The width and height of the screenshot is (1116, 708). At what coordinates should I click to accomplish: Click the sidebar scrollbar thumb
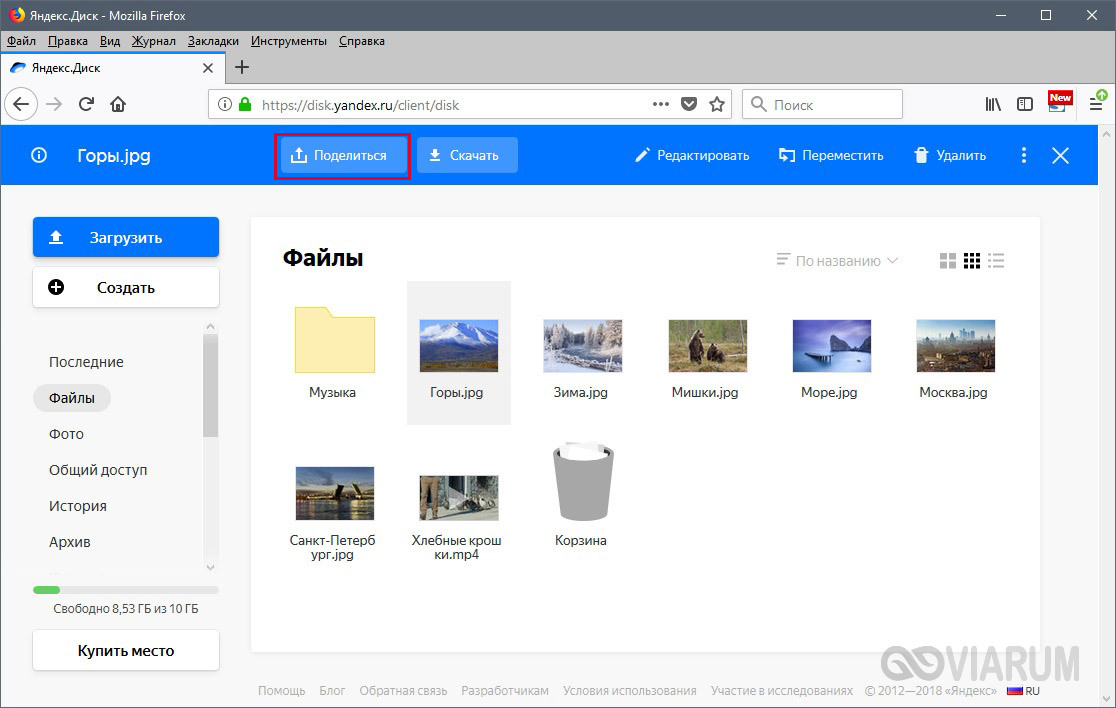[210, 385]
